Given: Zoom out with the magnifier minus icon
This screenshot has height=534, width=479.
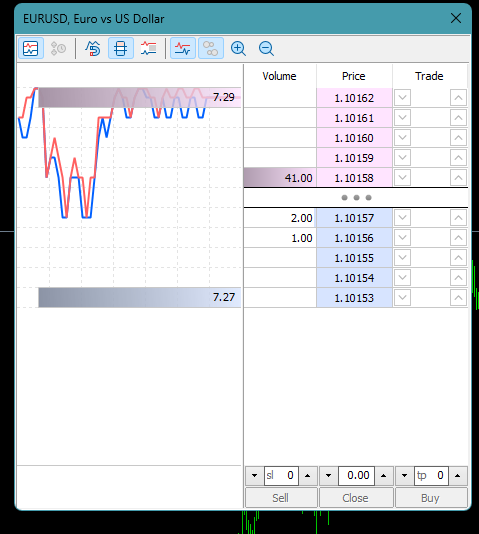Looking at the screenshot, I should [266, 48].
